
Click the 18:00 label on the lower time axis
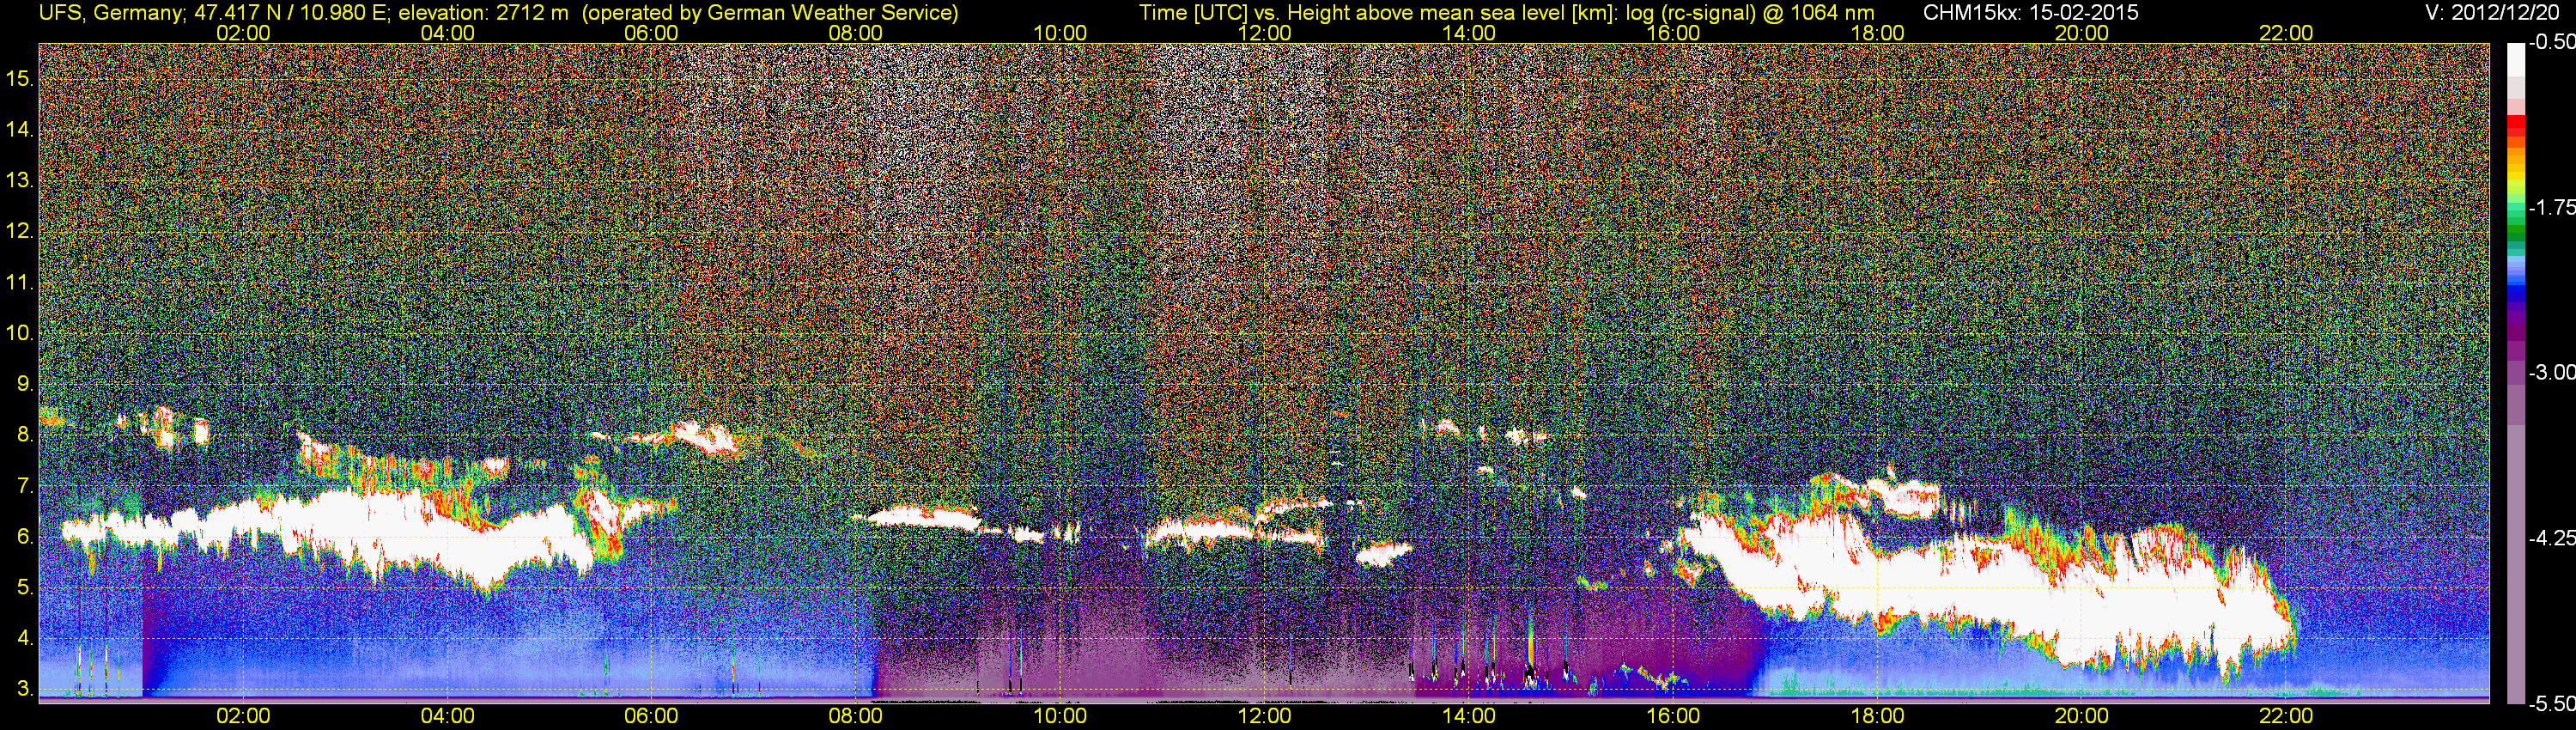1877,716
